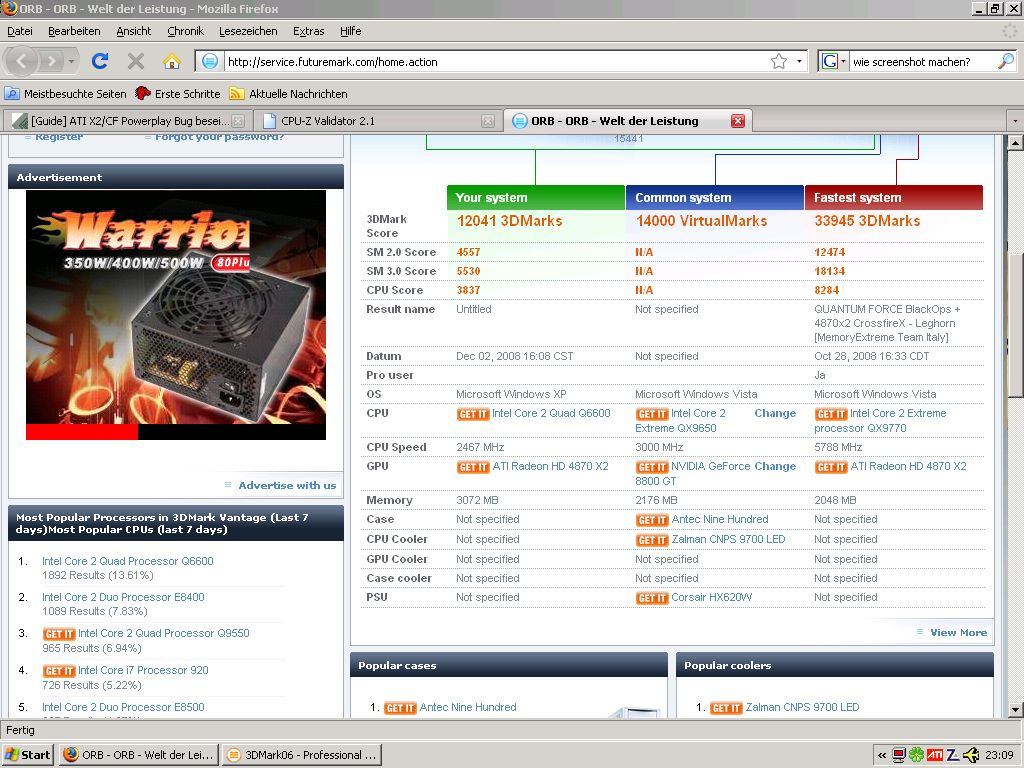
Task: Open Intel Core 2 Quad Processor Q6600 link
Action: pyautogui.click(x=128, y=561)
